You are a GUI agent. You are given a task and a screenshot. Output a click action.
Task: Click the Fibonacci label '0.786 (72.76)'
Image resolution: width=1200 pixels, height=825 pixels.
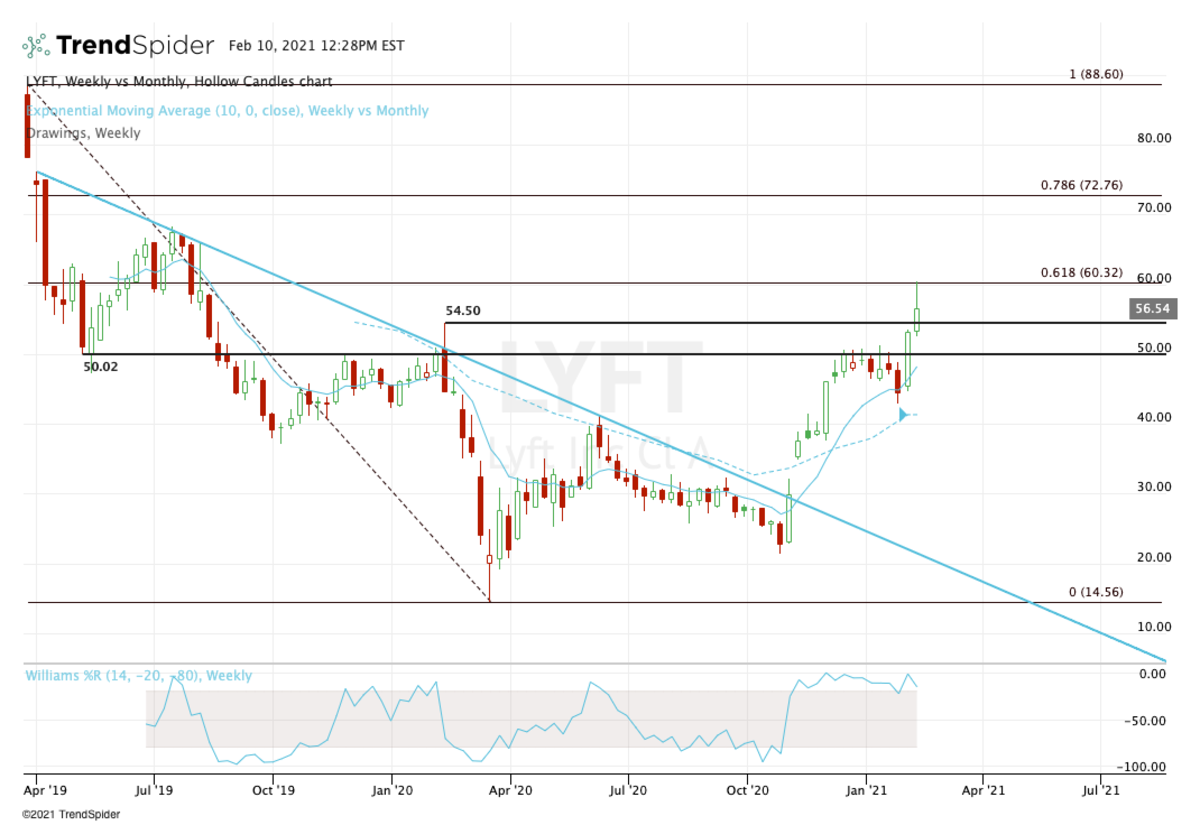point(1082,186)
